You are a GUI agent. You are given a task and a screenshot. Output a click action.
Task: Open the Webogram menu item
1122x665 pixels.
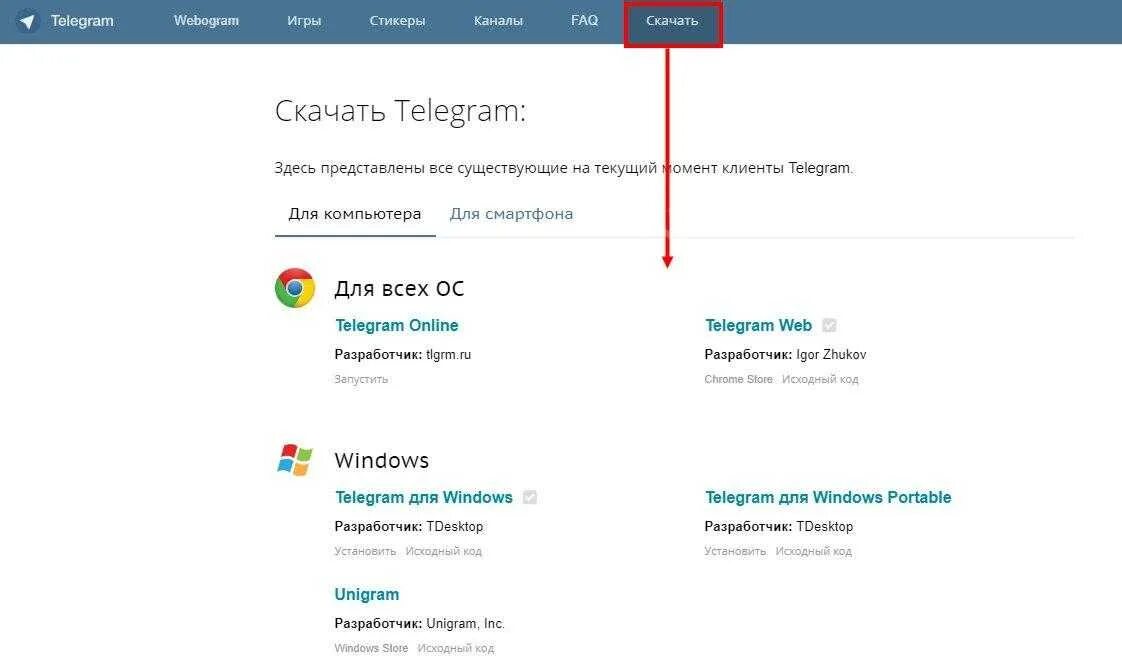click(206, 21)
